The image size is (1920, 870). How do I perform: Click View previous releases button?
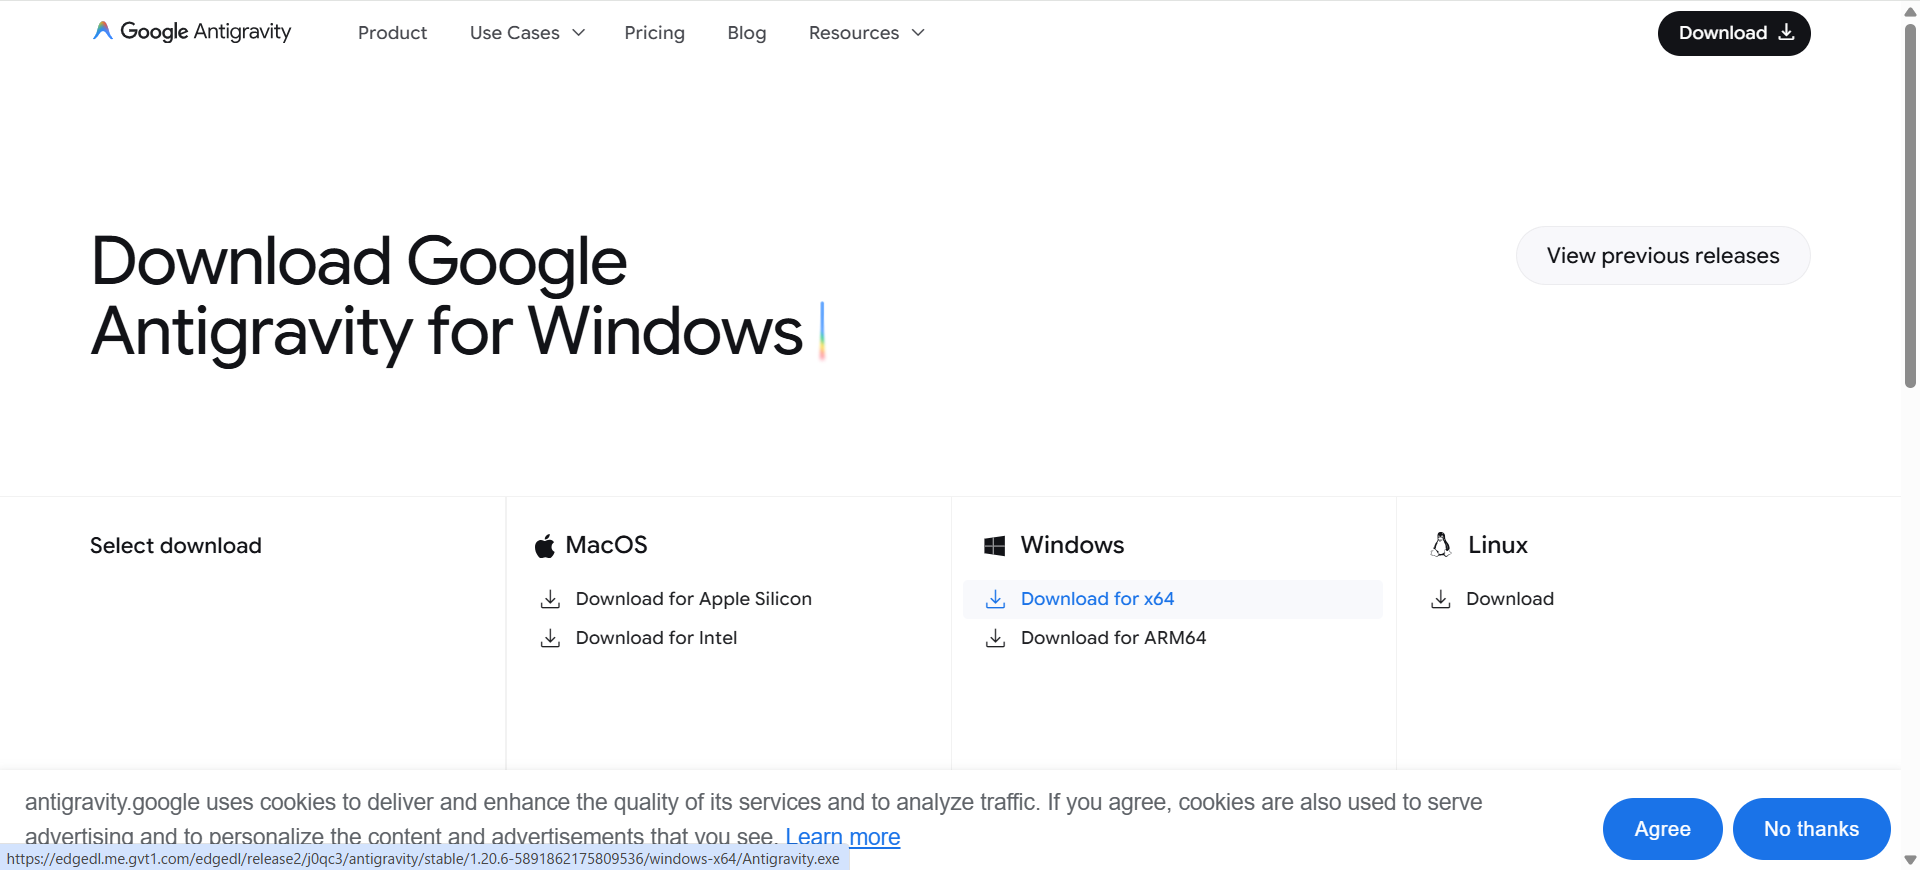(1662, 256)
